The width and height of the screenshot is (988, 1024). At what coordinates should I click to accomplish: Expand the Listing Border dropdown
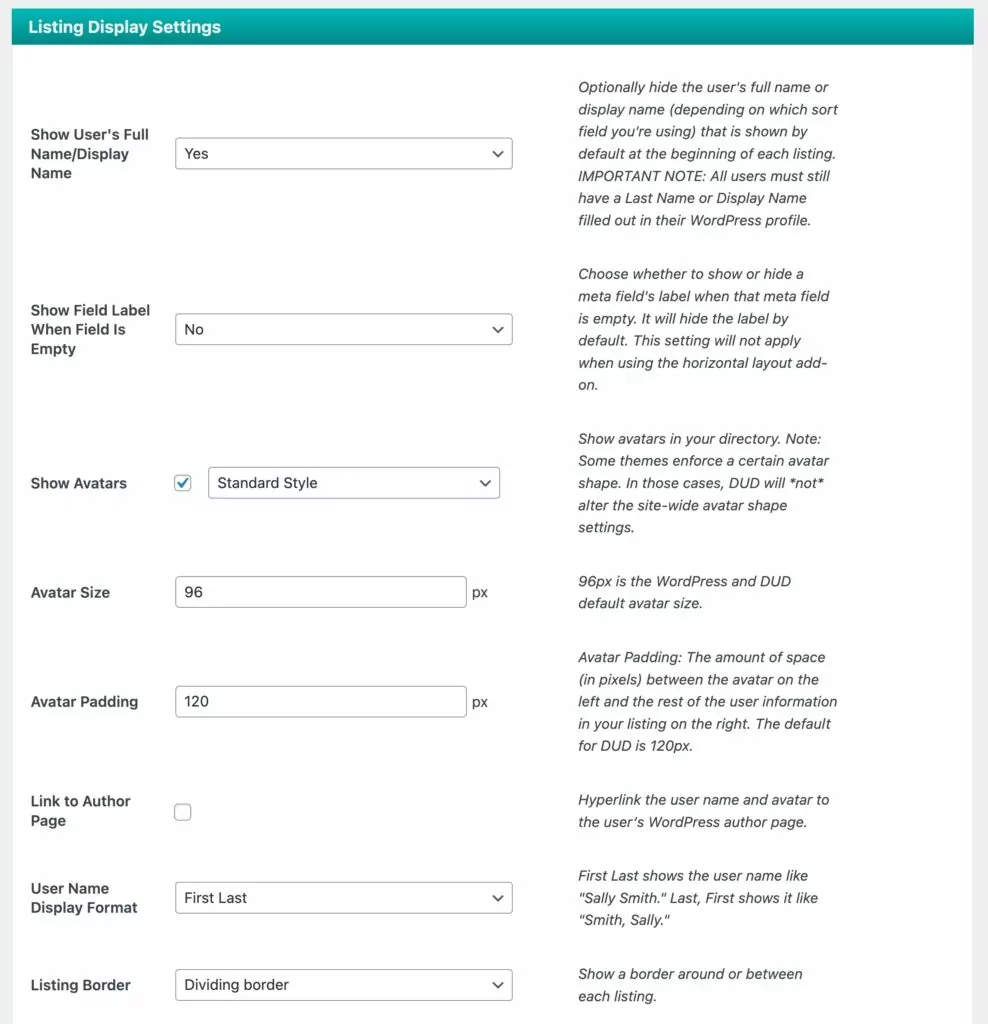tap(343, 985)
